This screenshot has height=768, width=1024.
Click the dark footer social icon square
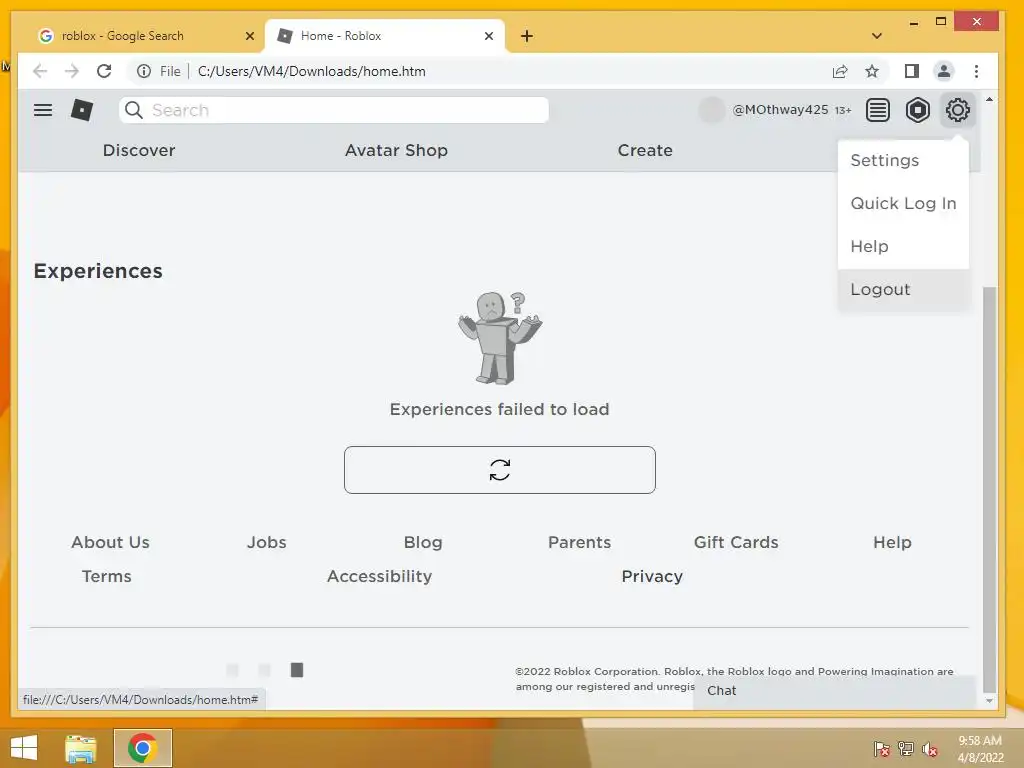click(296, 670)
